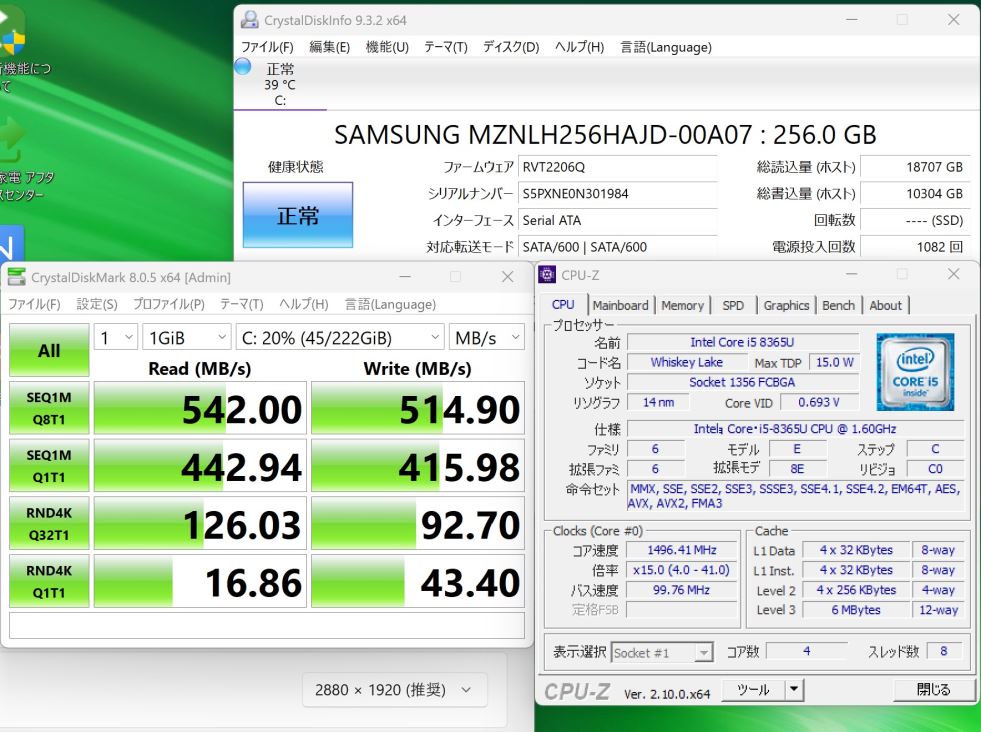Switch to the Graphics tab

click(786, 305)
